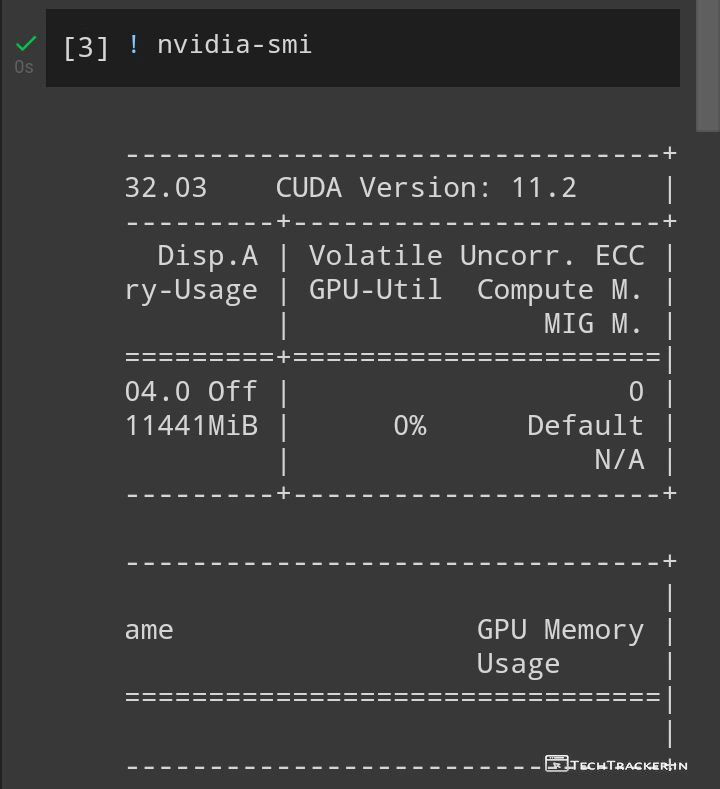Click the exclamation mark shell prefix

(x=133, y=44)
